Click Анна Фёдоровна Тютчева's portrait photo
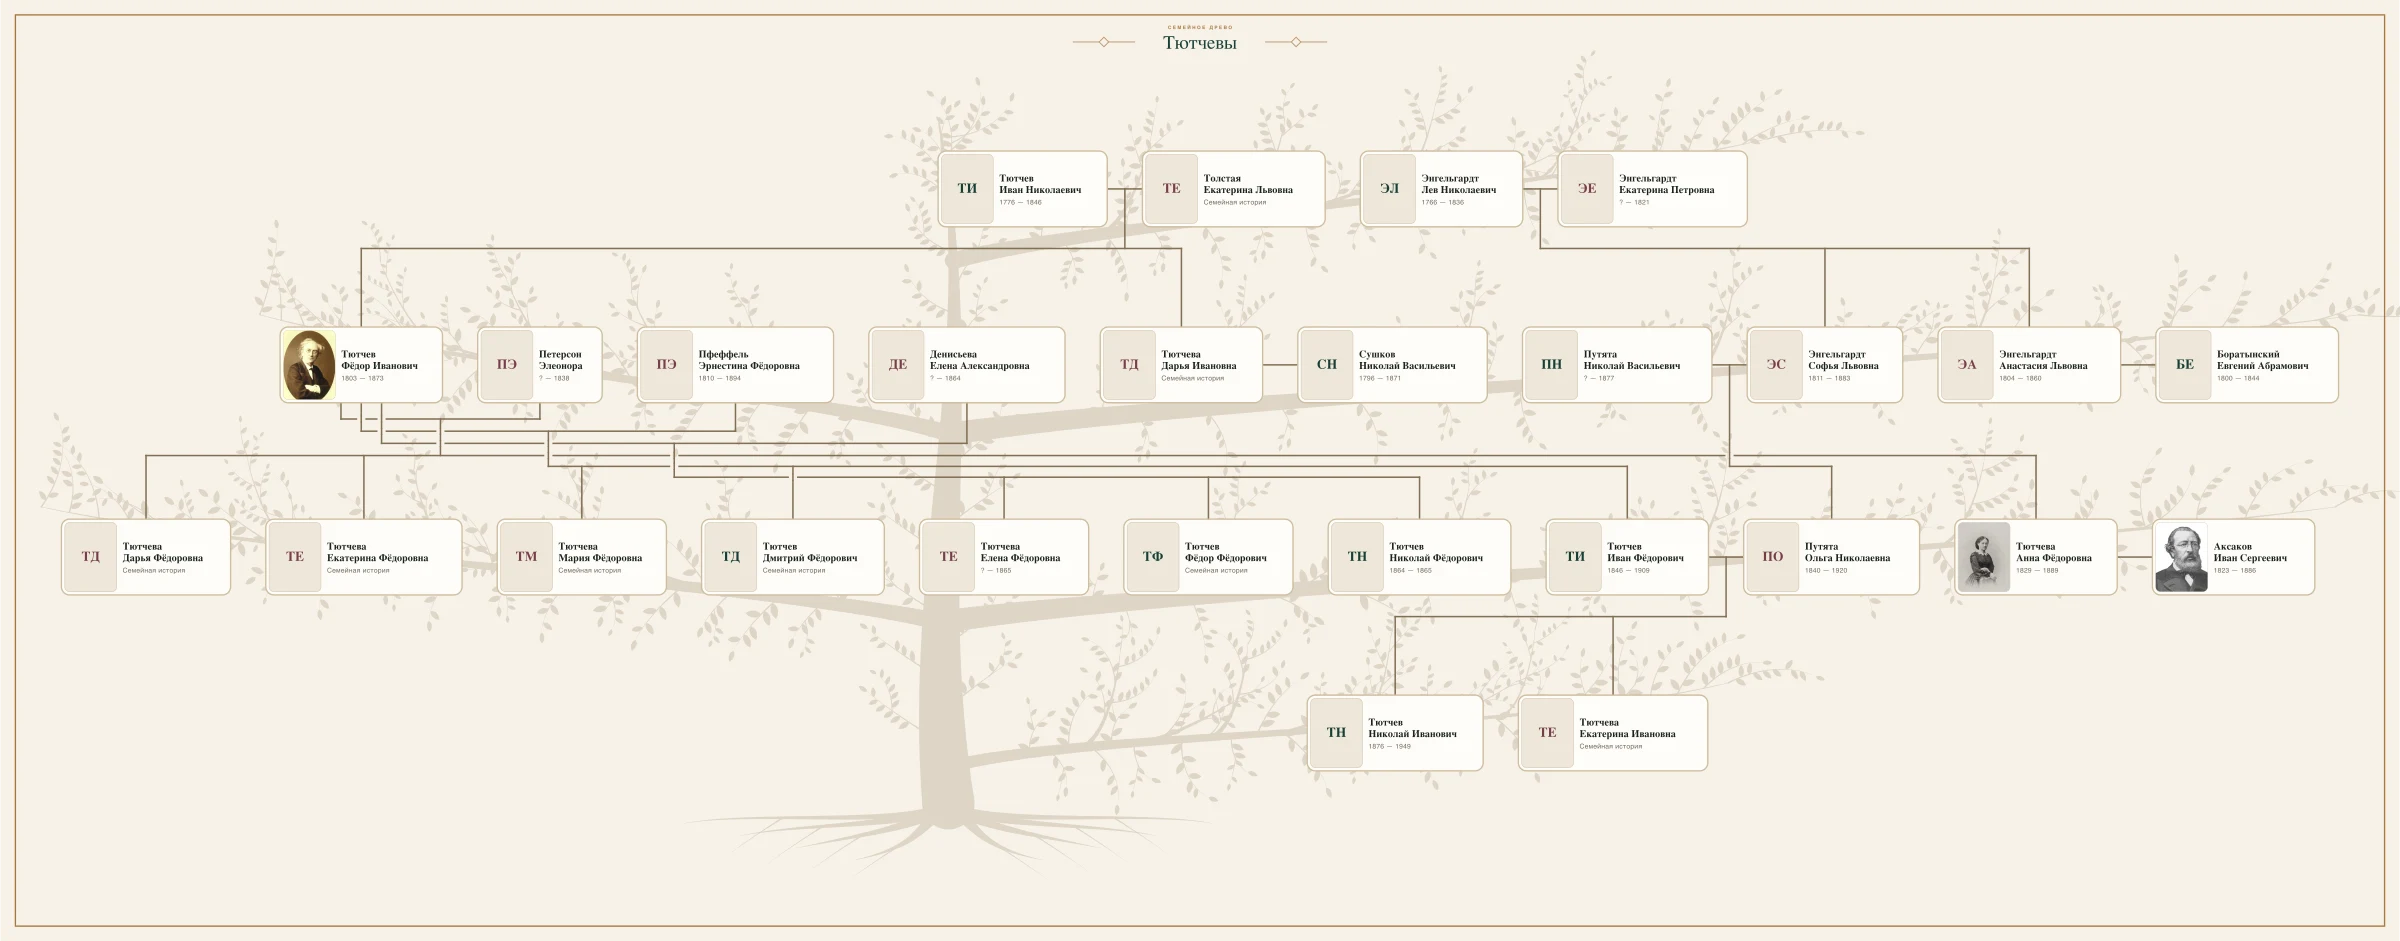 click(x=1983, y=557)
